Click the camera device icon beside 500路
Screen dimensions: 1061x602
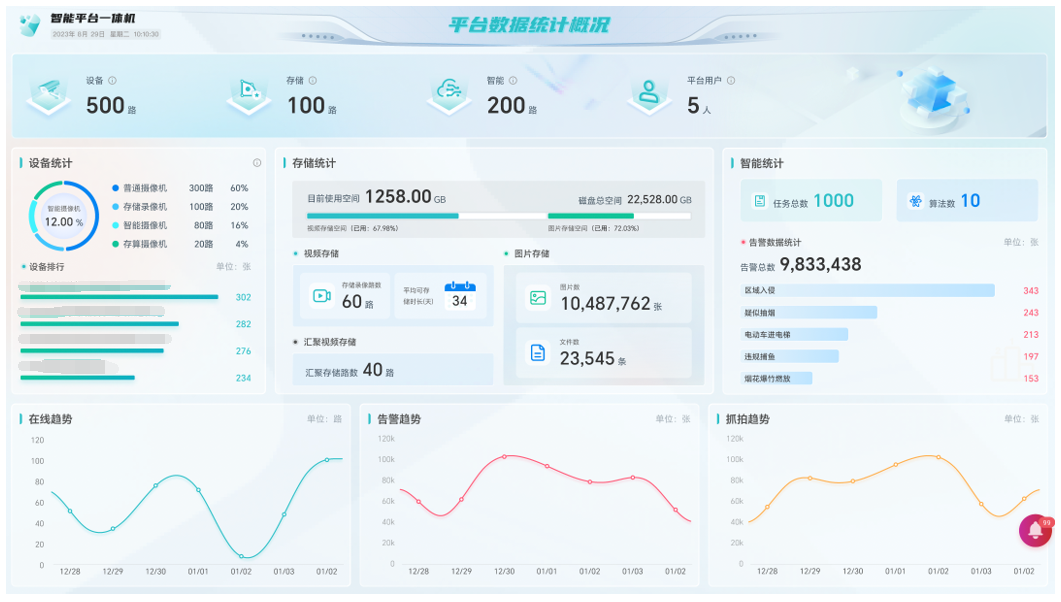click(49, 95)
